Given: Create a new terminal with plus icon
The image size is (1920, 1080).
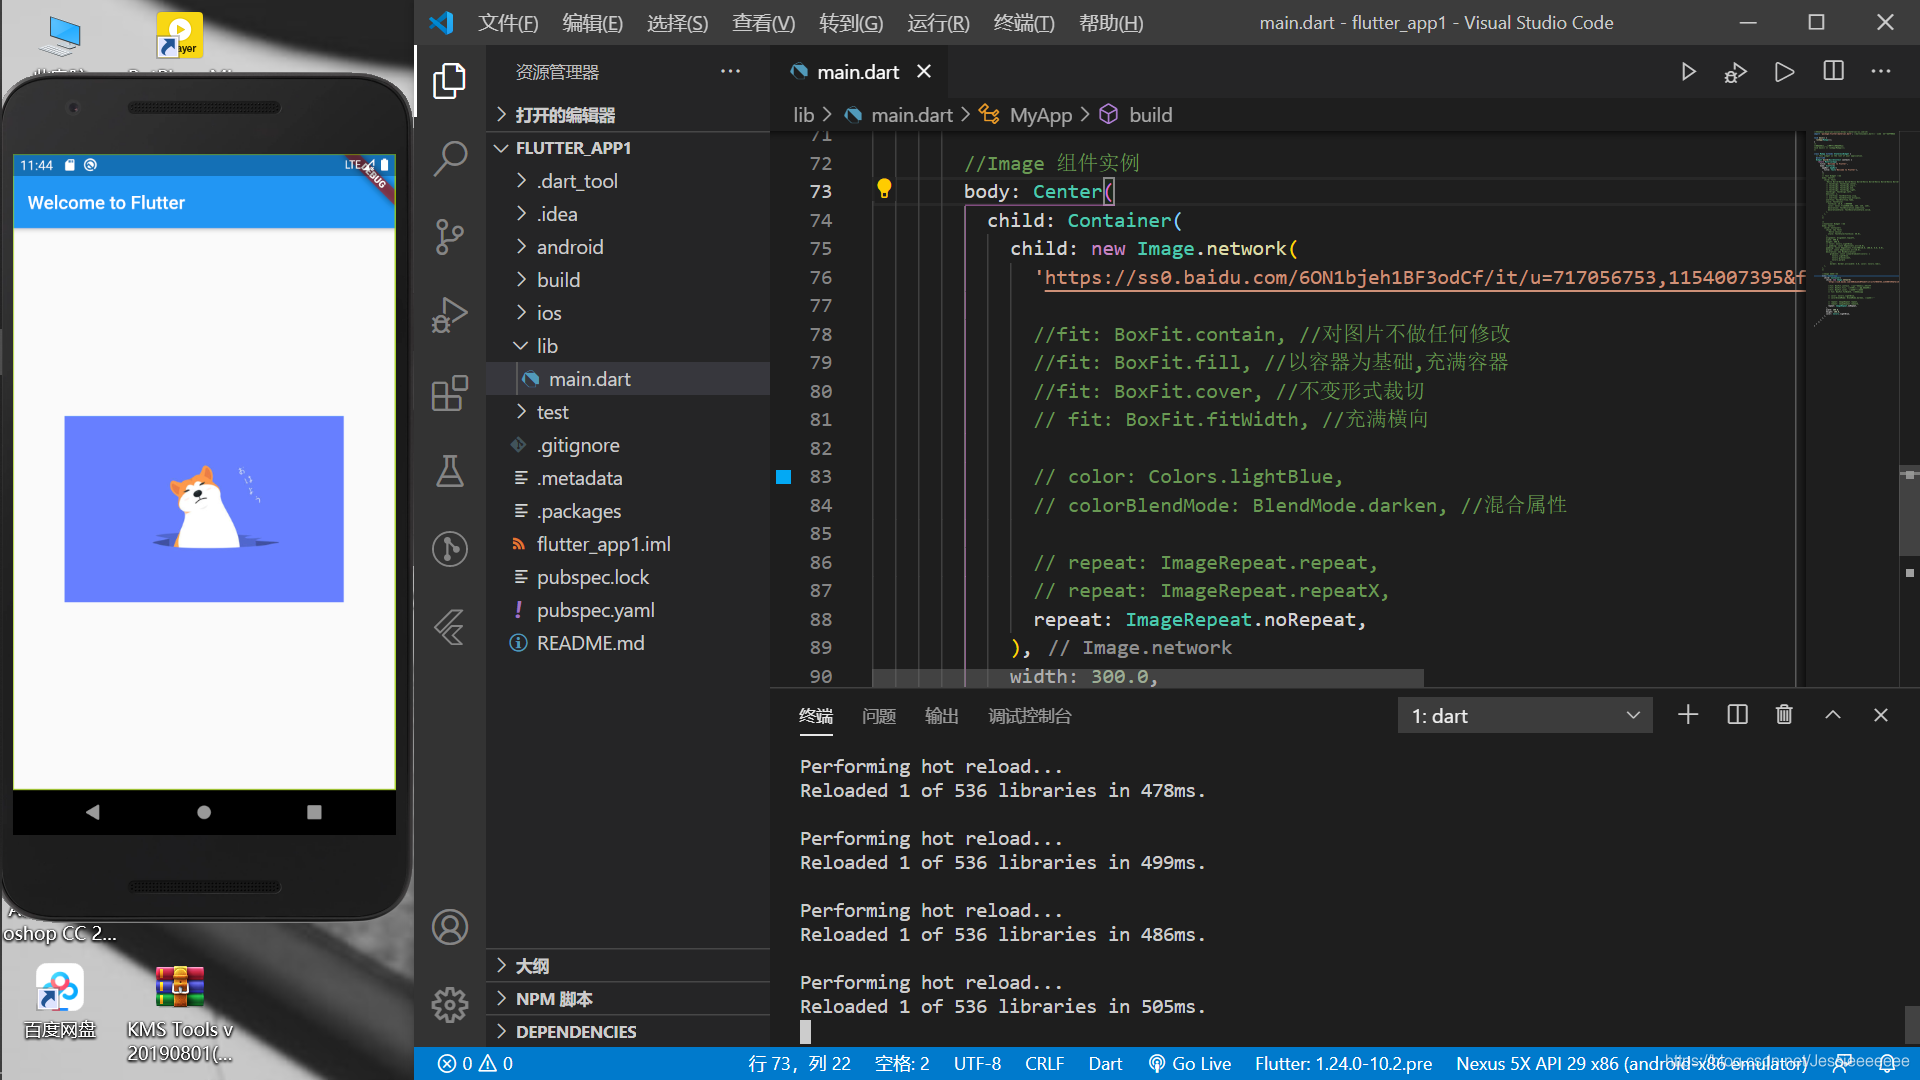Looking at the screenshot, I should [1688, 715].
